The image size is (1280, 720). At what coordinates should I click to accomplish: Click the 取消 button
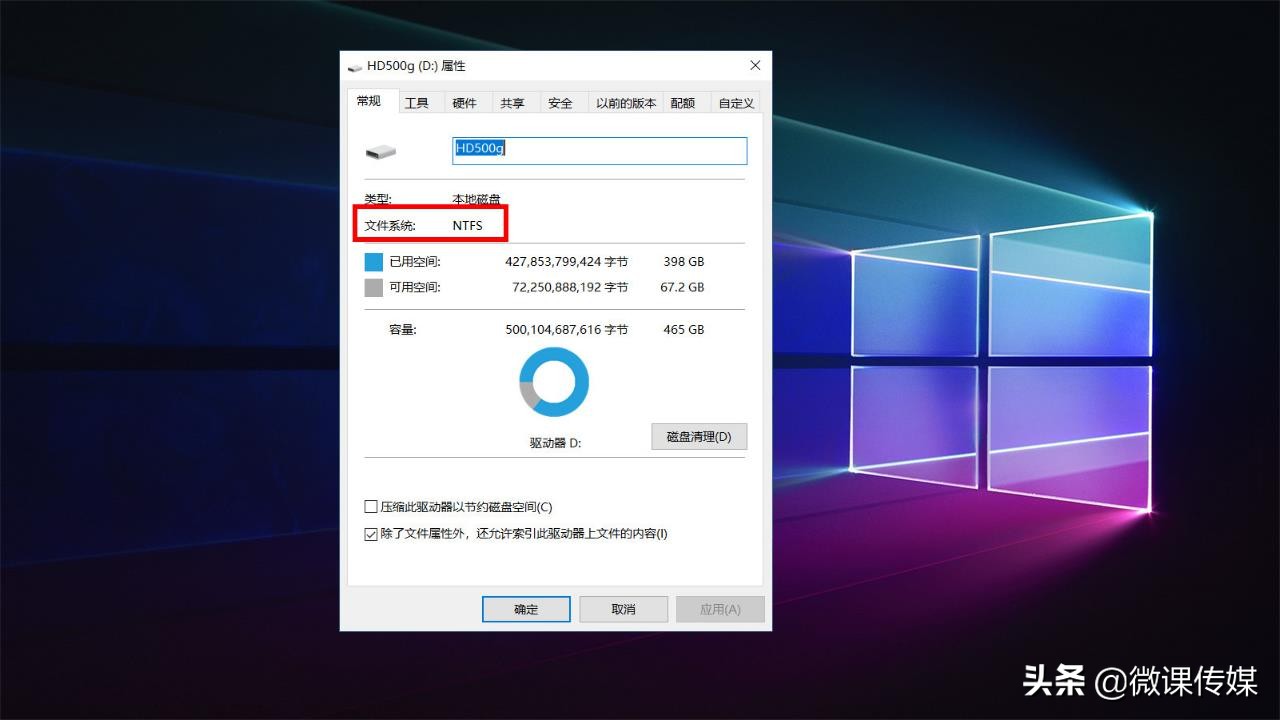[623, 609]
